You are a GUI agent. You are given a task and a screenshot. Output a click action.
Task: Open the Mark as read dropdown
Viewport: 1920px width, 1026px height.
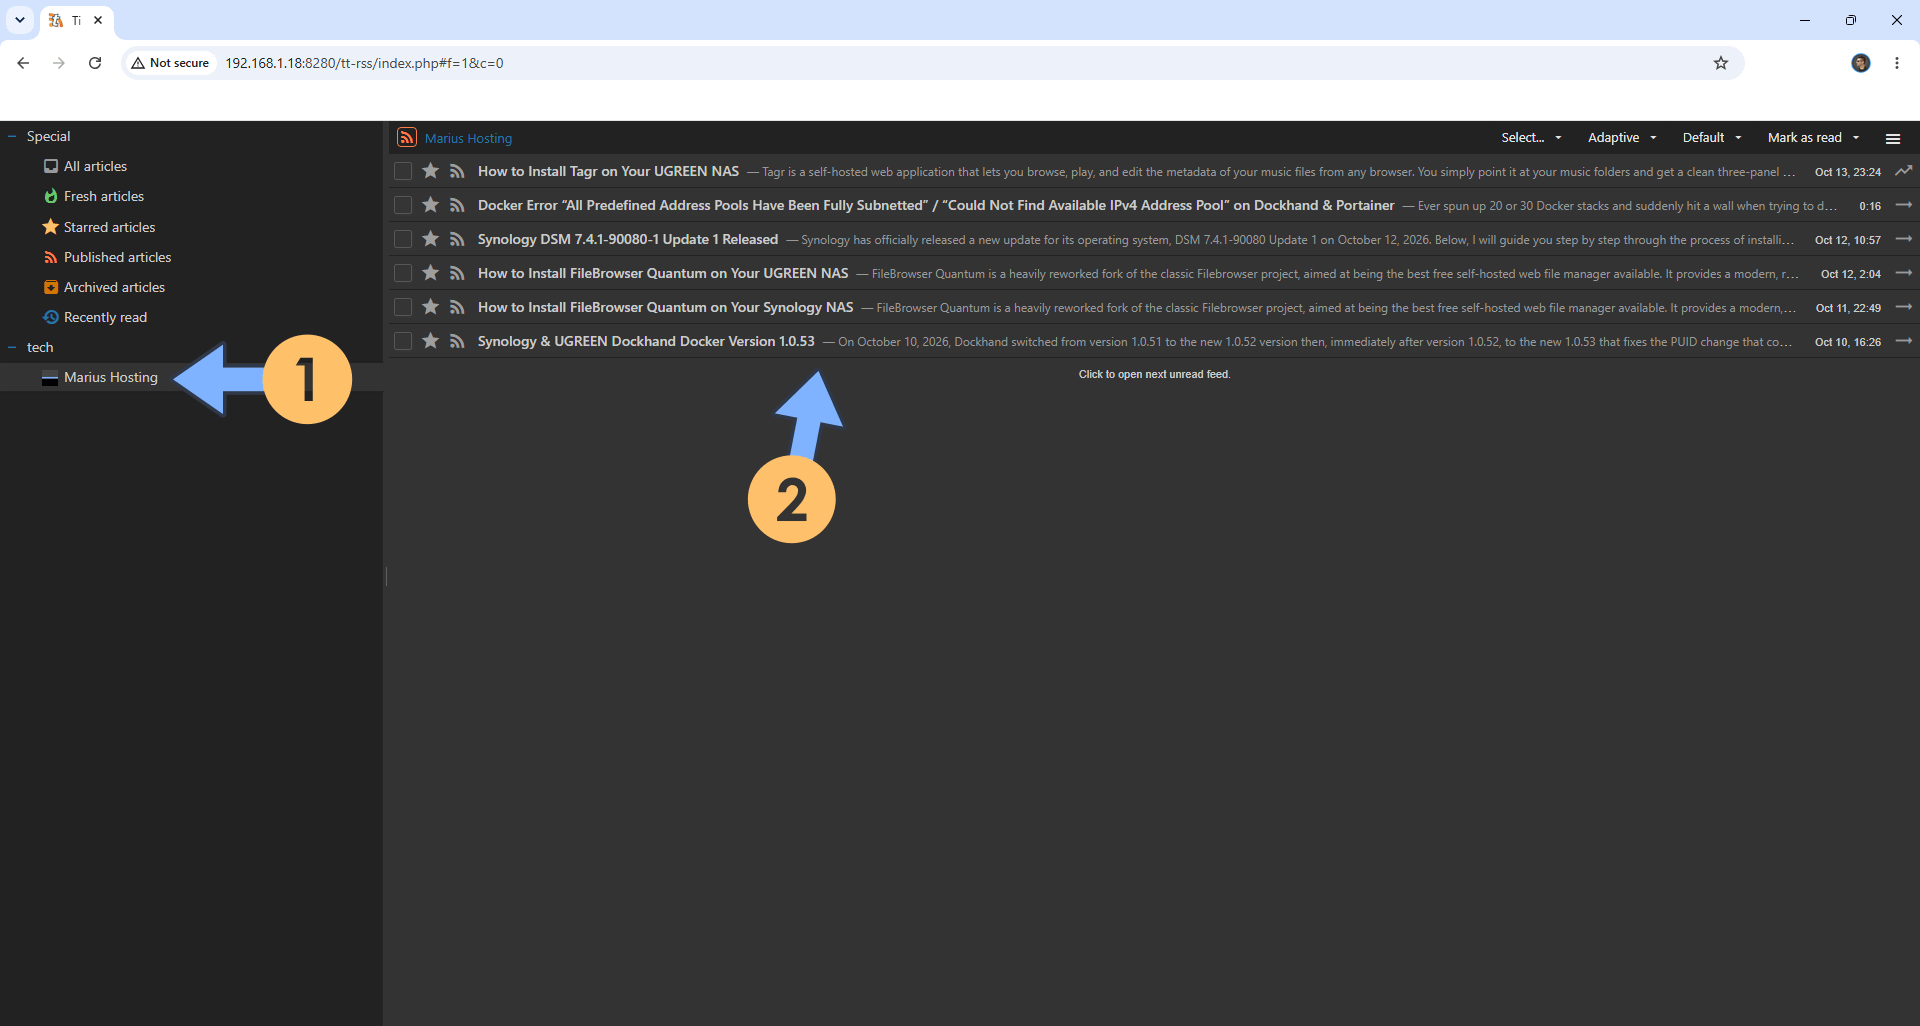[x=1813, y=138]
